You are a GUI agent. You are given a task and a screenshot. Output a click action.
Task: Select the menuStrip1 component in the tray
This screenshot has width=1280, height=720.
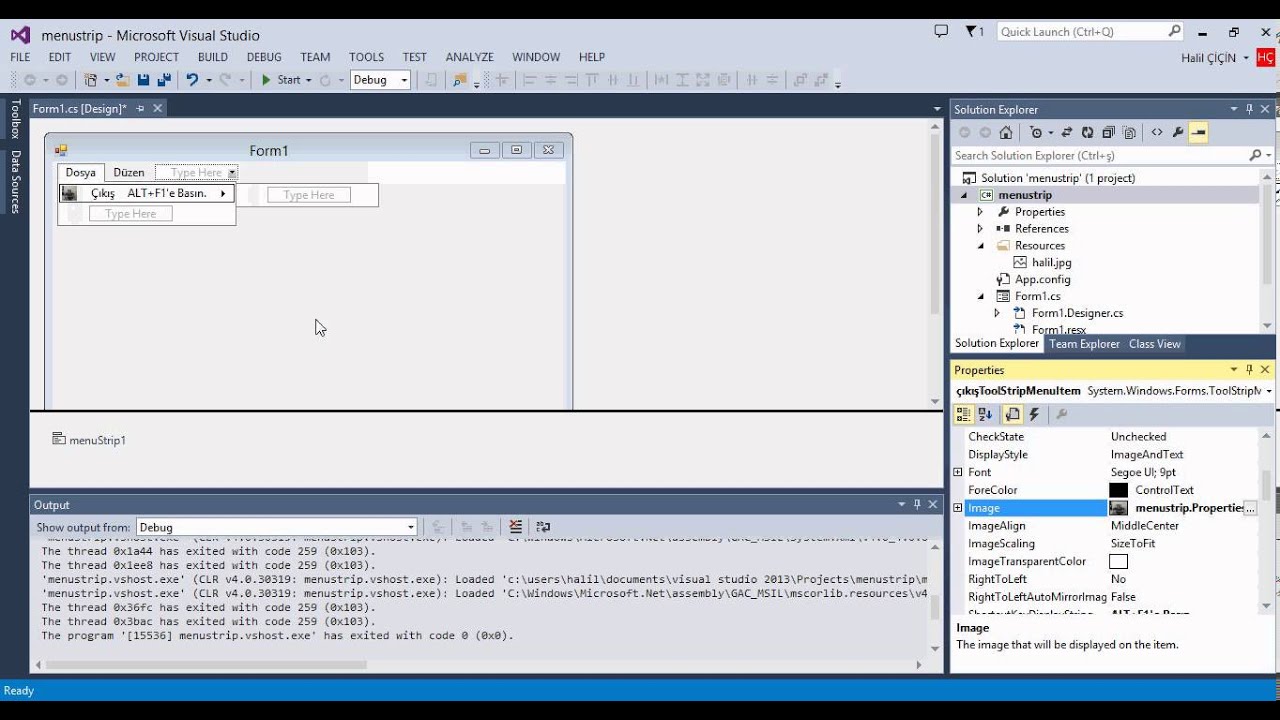point(89,440)
